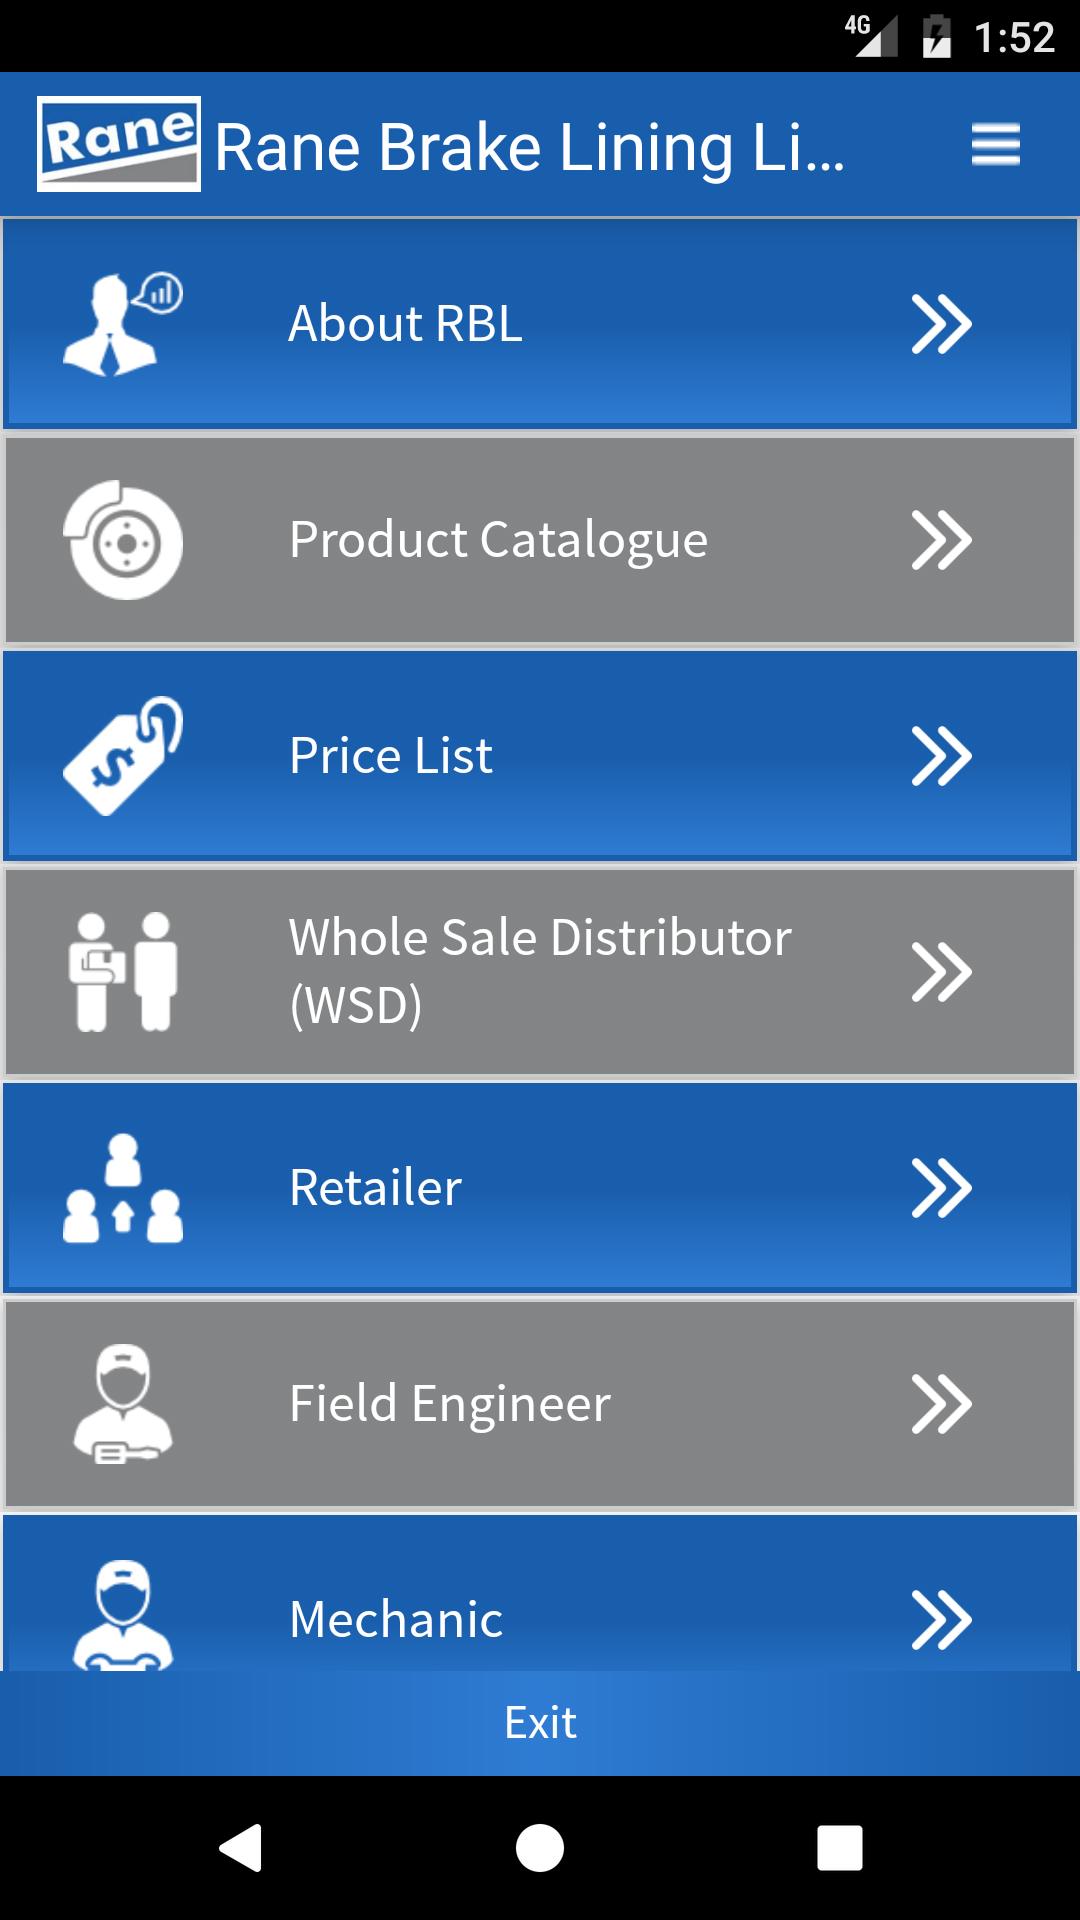Tap the Mechanic person icon
The image size is (1080, 1920).
tap(123, 1614)
